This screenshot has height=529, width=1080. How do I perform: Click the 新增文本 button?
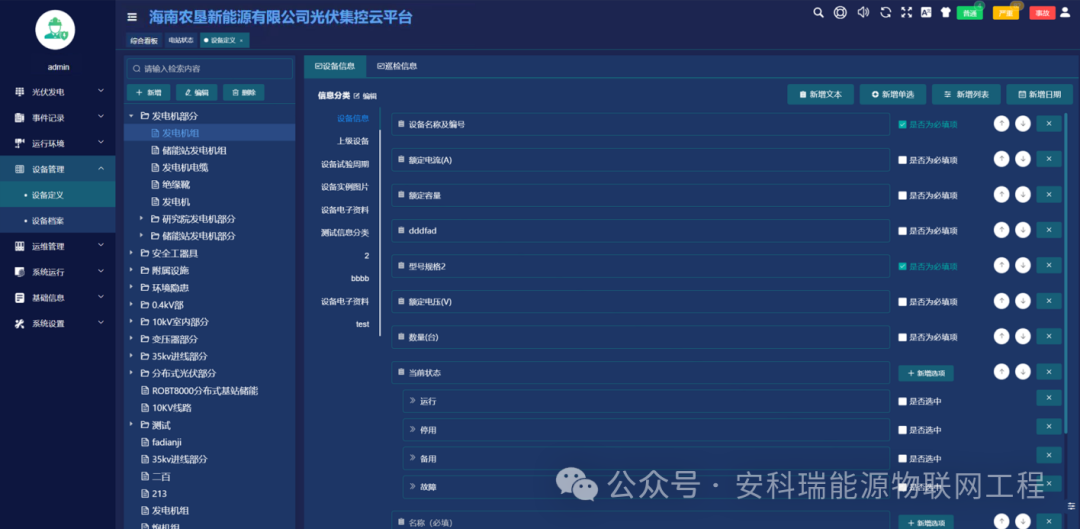(x=820, y=94)
